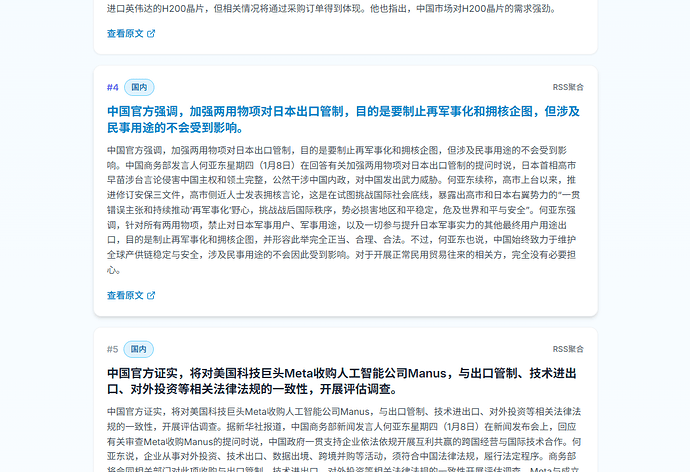Click RSS聚合 source label on article #4
This screenshot has width=690, height=472.
pos(568,87)
